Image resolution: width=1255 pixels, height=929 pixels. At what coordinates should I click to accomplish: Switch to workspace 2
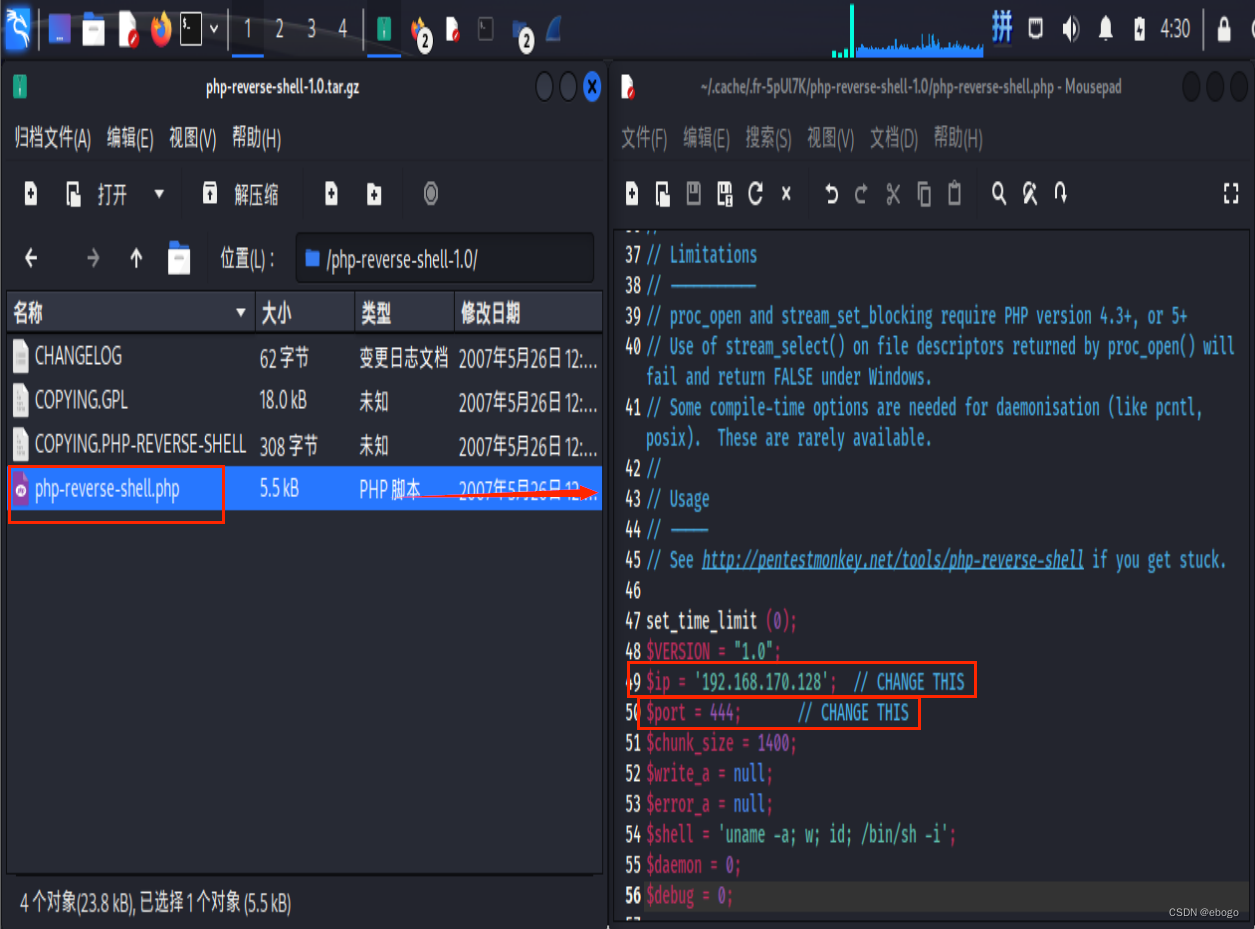(279, 30)
